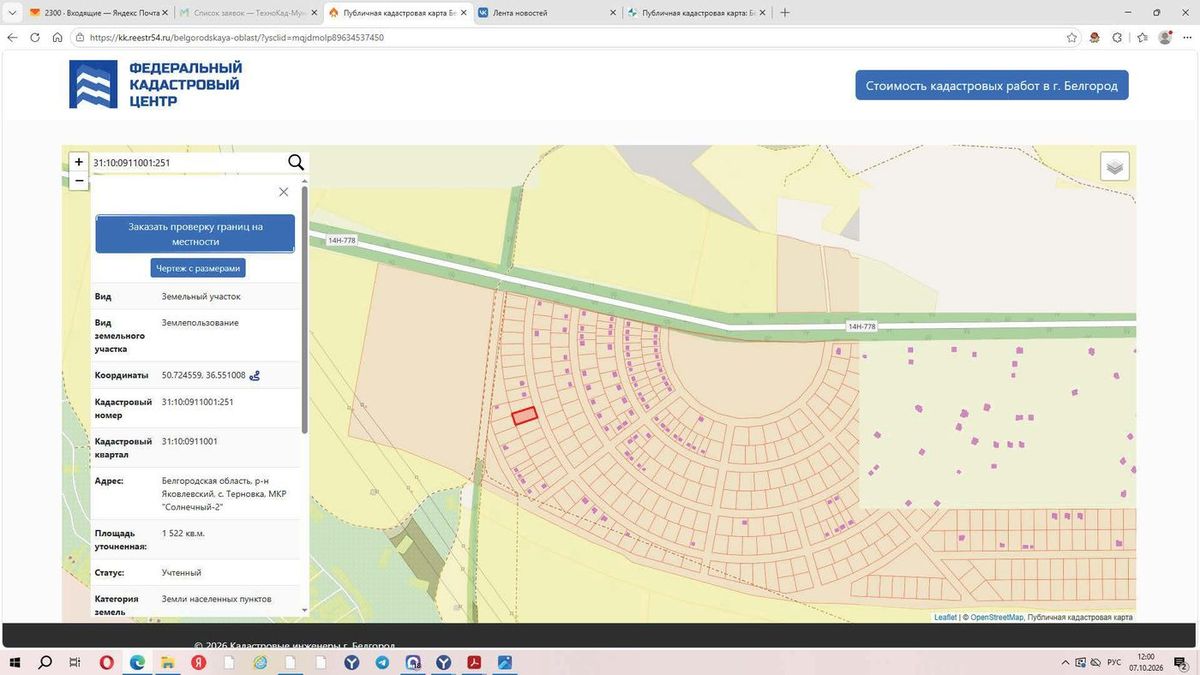Image resolution: width=1200 pixels, height=675 pixels.
Task: Click cadastral quarter value 31:10:0911001
Action: [190, 441]
